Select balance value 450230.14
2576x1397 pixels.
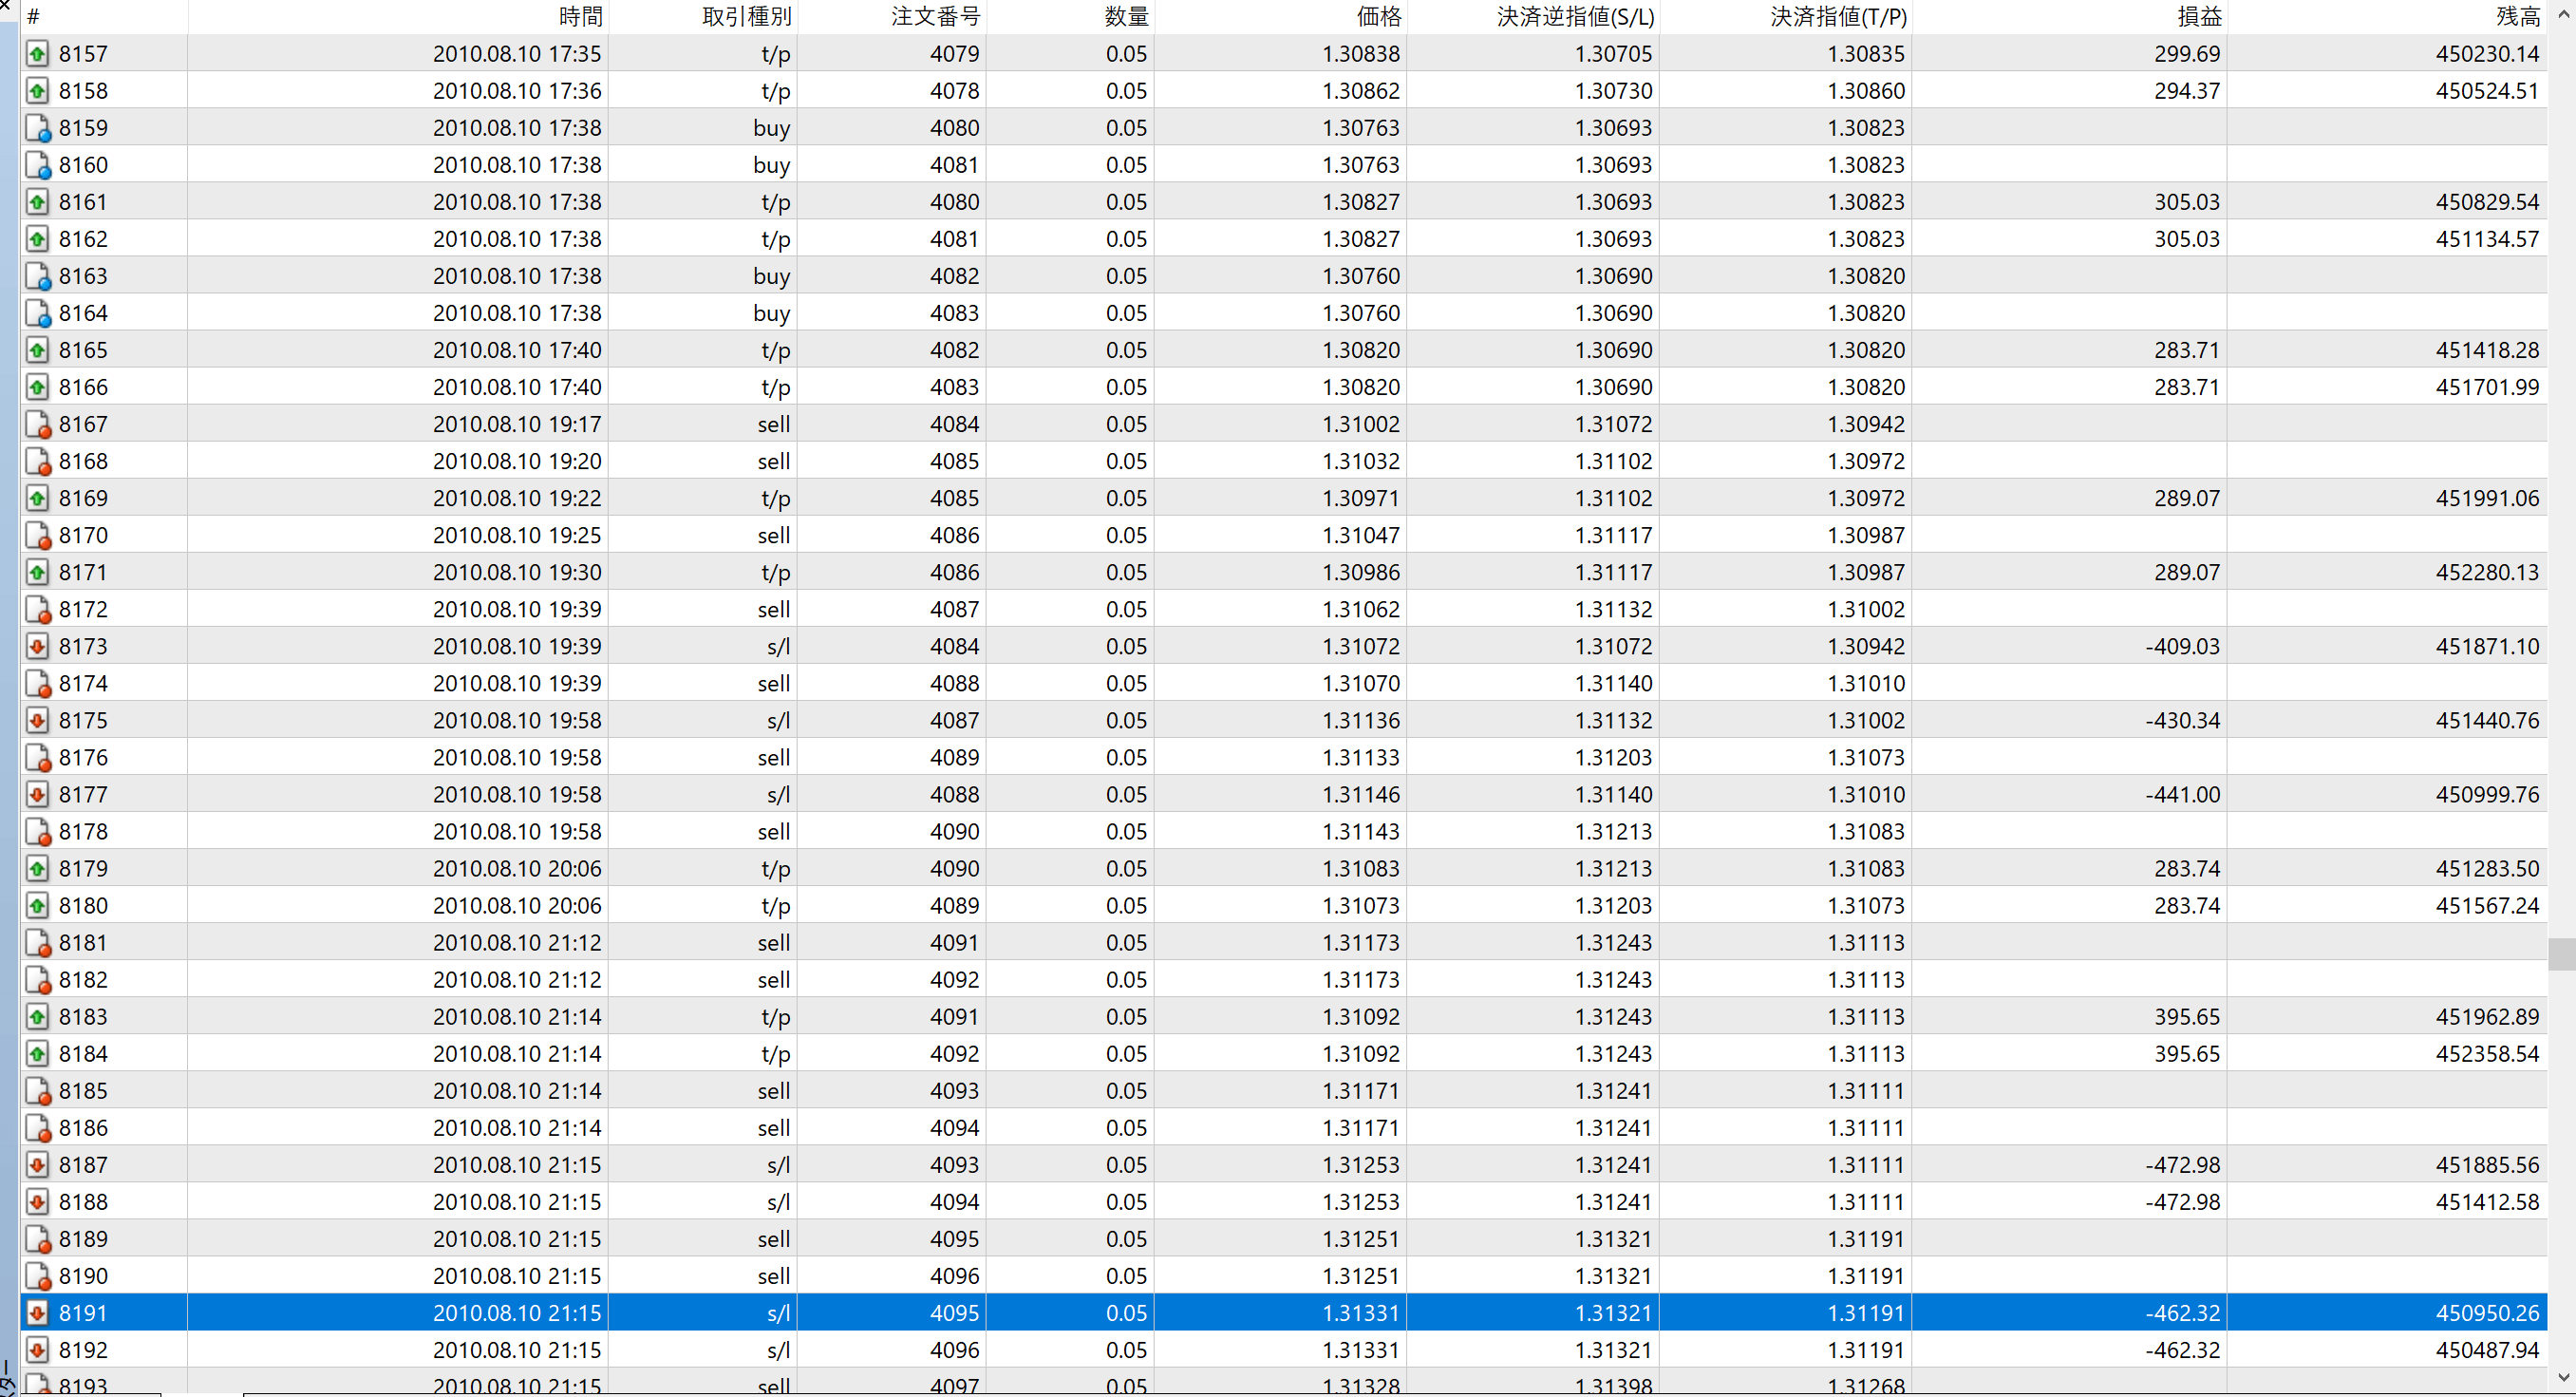coord(2487,54)
